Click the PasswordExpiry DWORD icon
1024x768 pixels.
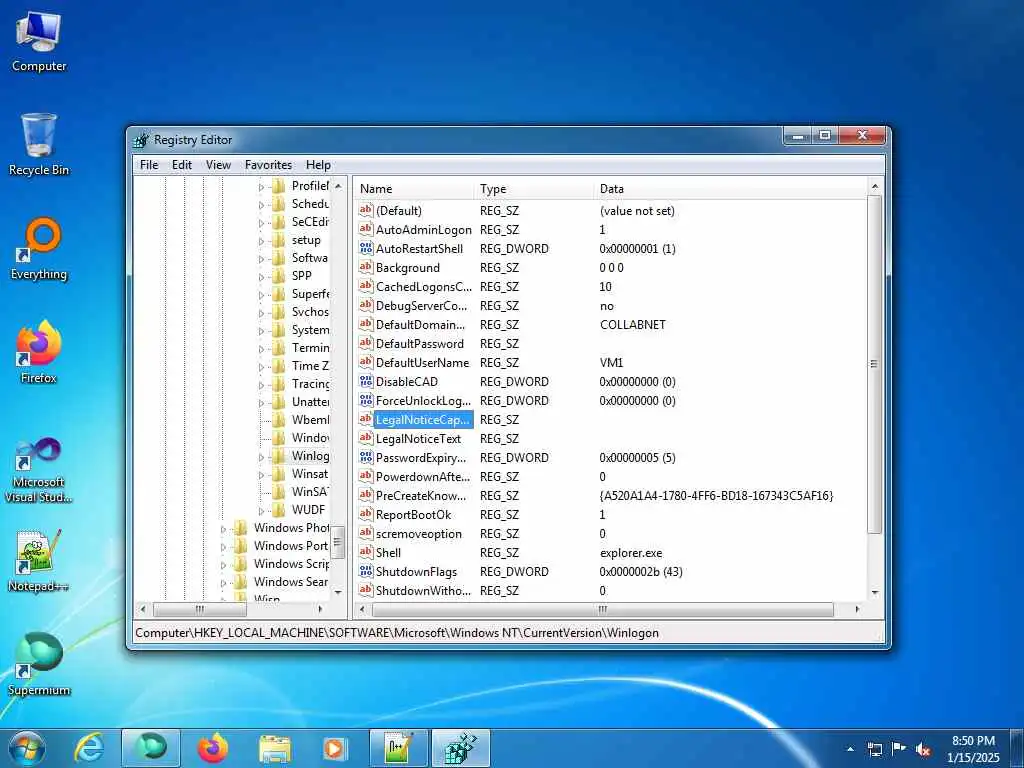(366, 457)
